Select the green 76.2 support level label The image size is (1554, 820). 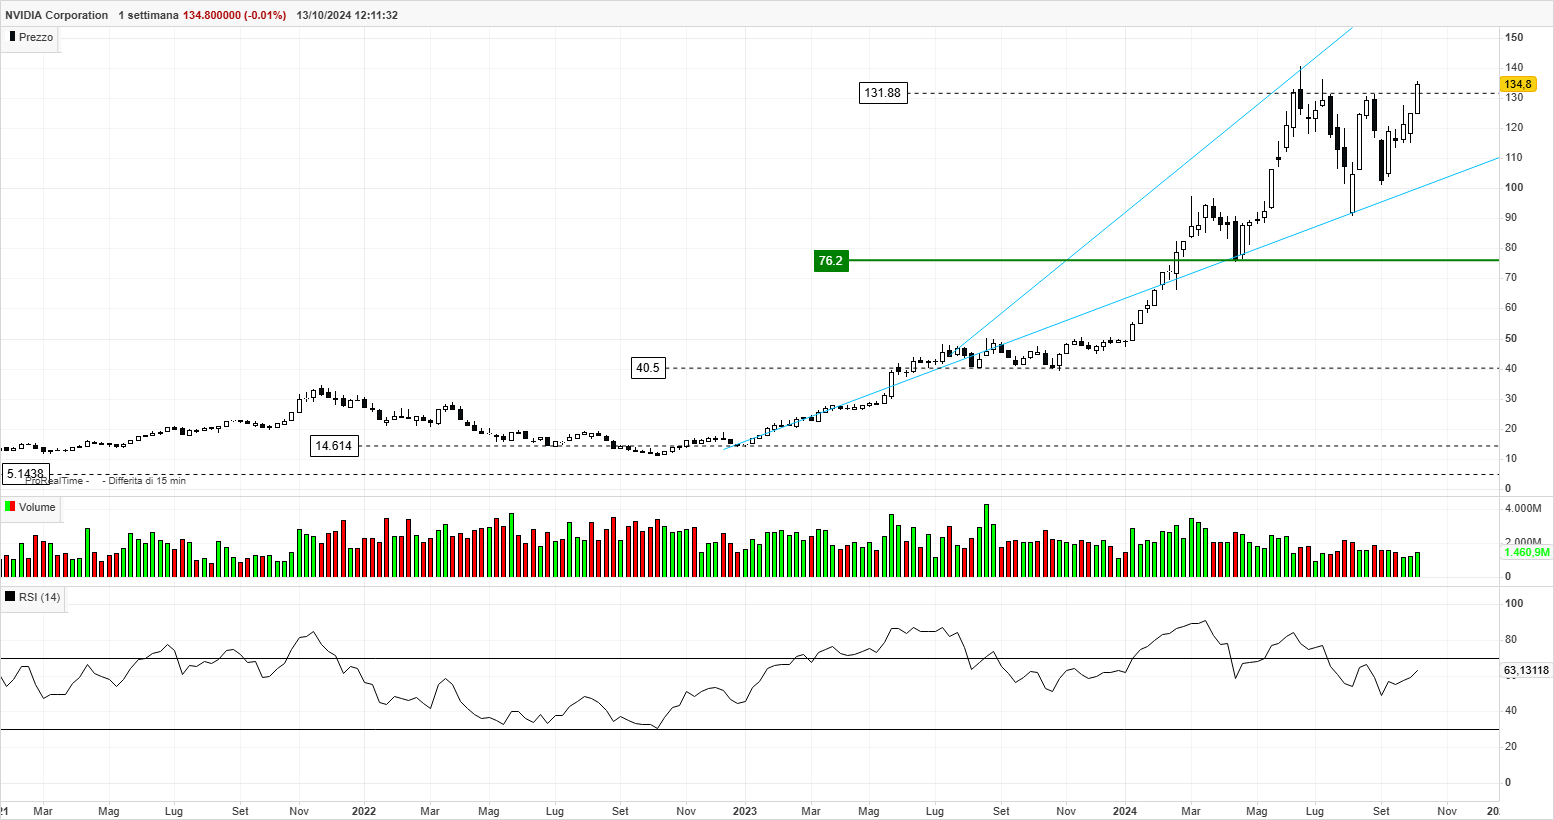point(831,261)
